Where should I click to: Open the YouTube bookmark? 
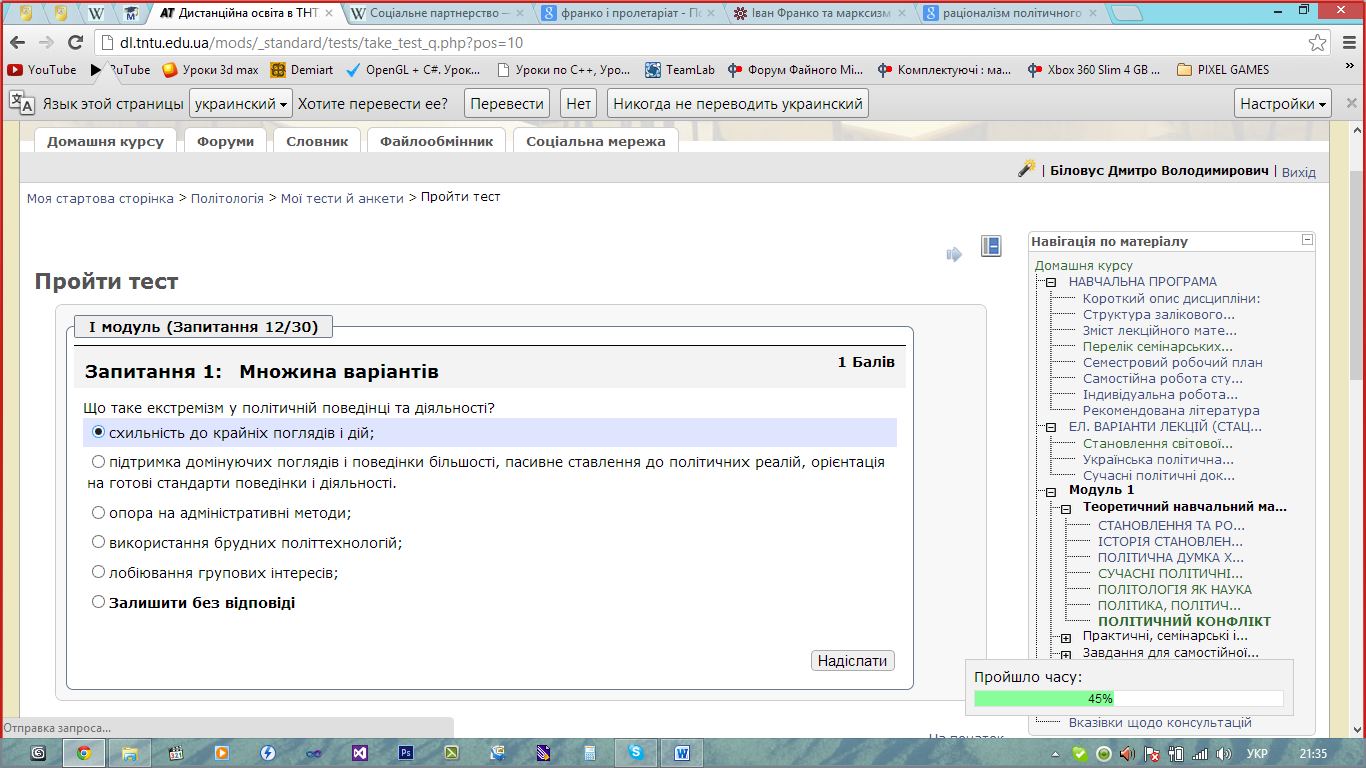point(42,70)
